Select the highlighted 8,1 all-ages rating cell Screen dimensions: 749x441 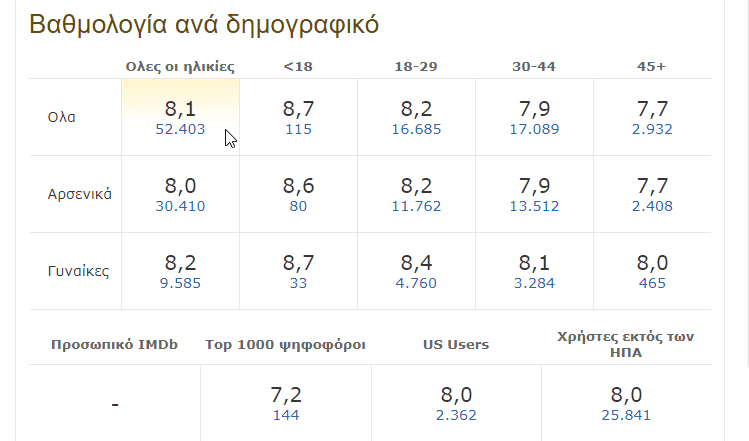(x=181, y=117)
